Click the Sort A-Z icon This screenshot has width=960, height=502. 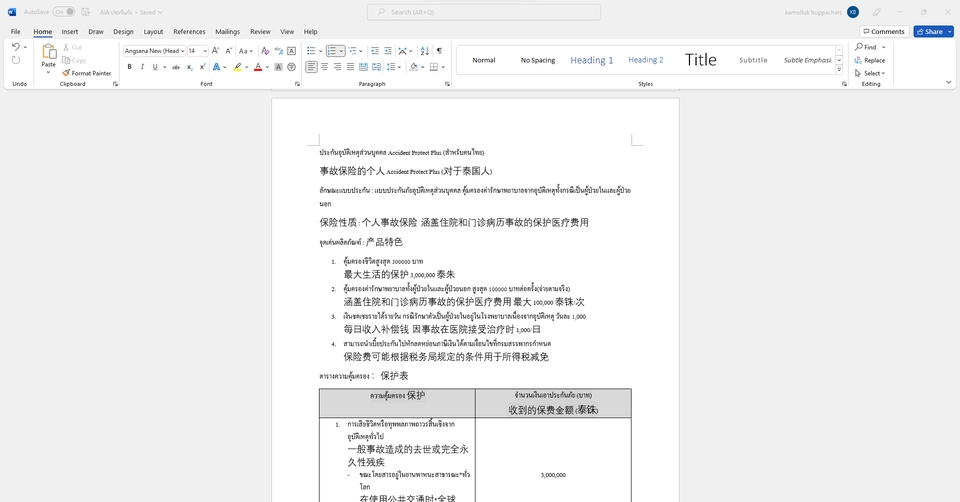pos(424,51)
